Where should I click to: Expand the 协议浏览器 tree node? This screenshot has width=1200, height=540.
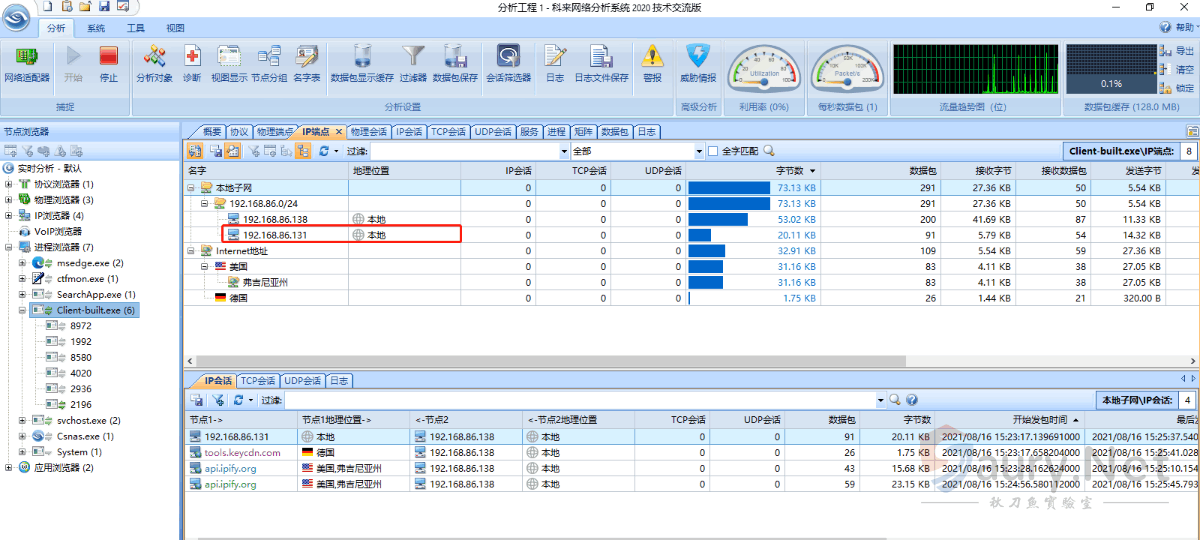(9, 184)
